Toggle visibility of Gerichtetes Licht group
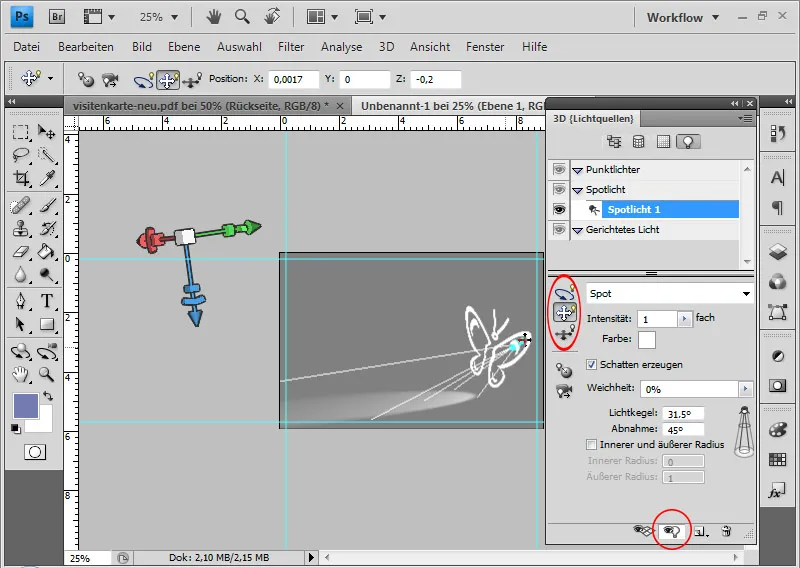Screen dimensions: 800x568 coord(559,230)
